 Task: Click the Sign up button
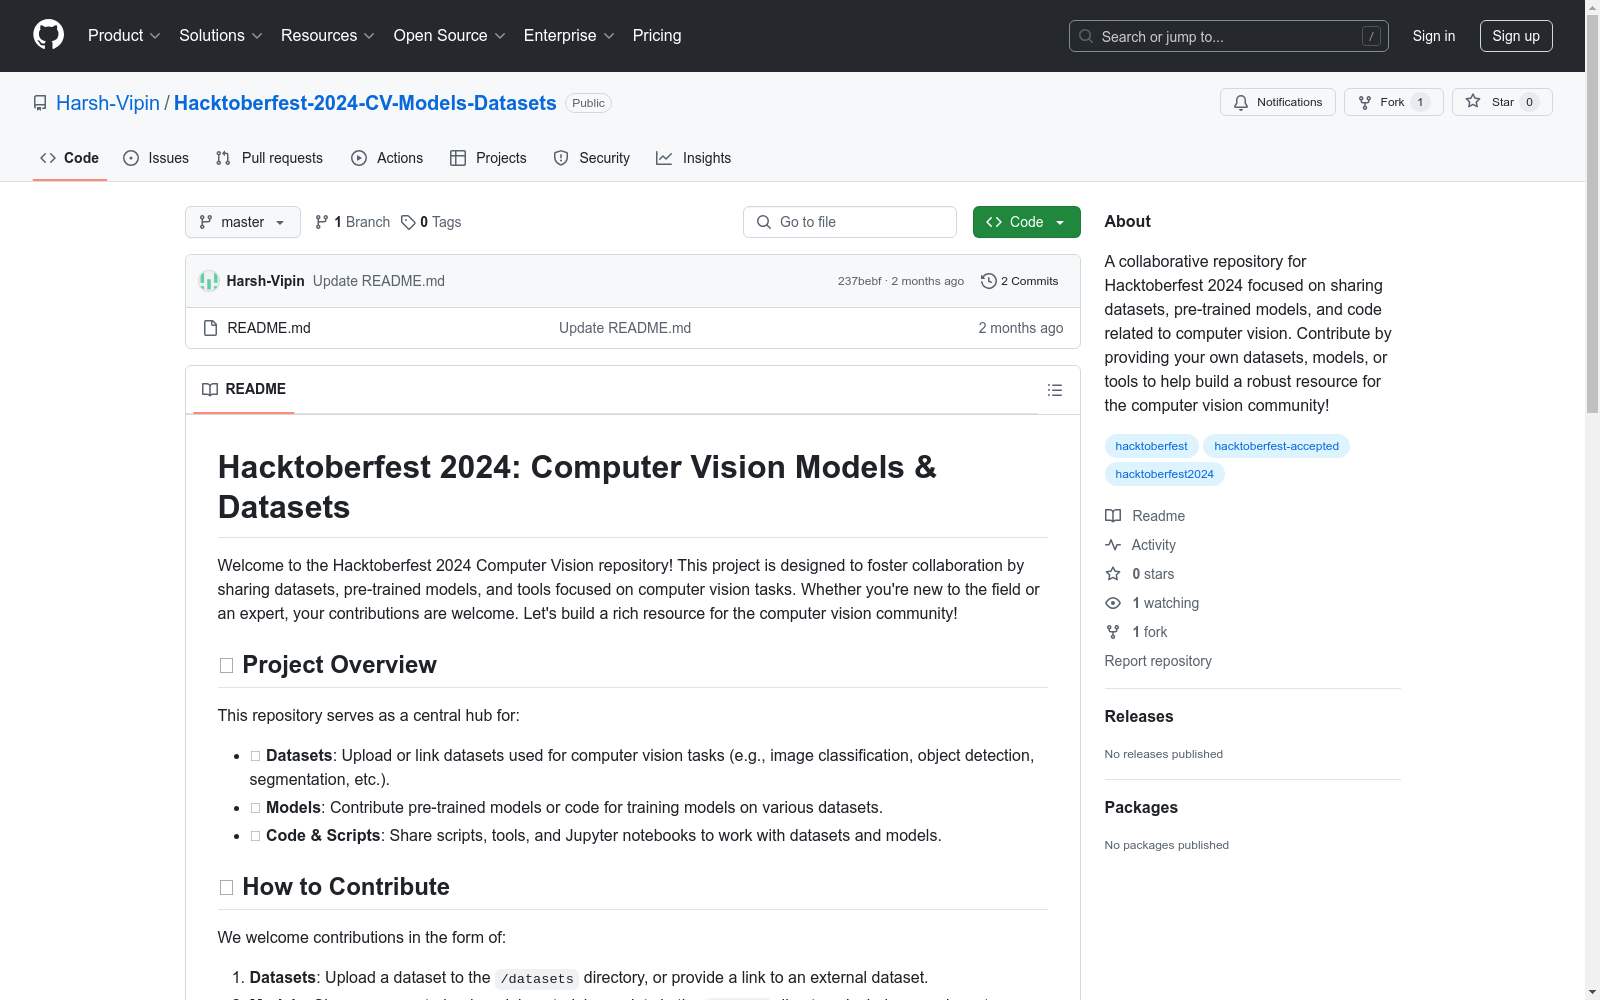tap(1516, 36)
